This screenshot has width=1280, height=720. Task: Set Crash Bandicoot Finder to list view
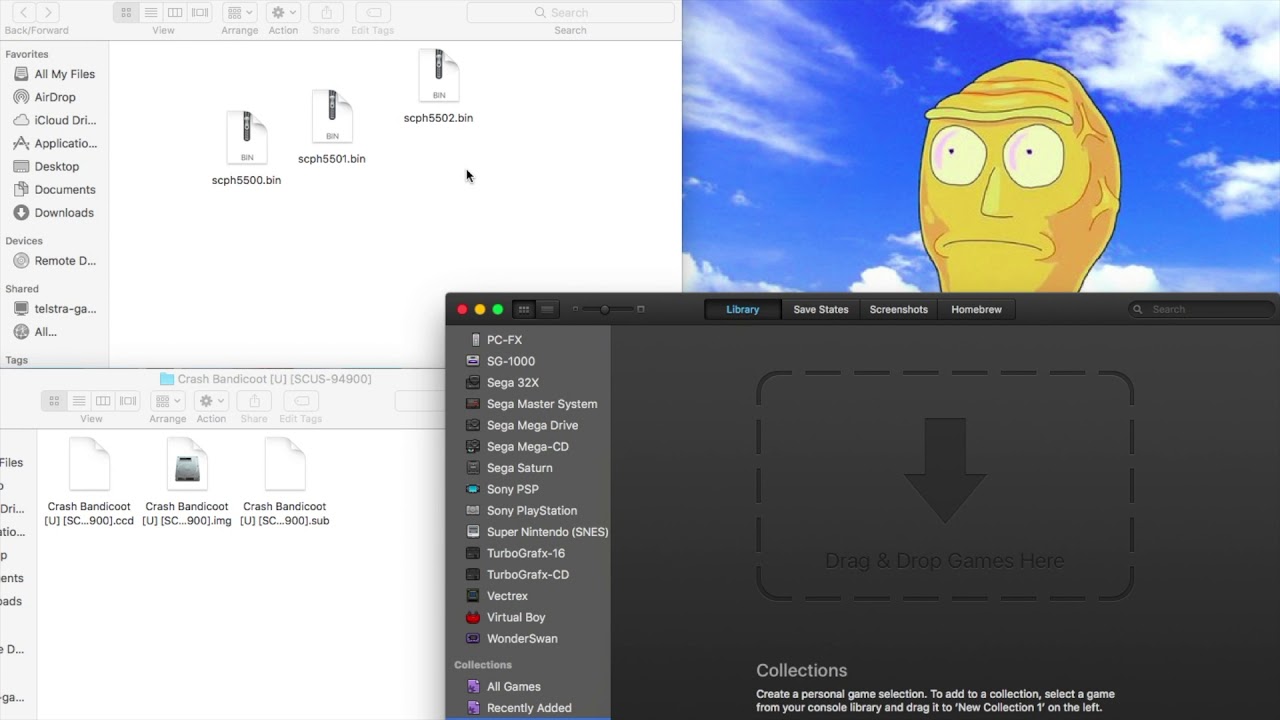(x=79, y=401)
